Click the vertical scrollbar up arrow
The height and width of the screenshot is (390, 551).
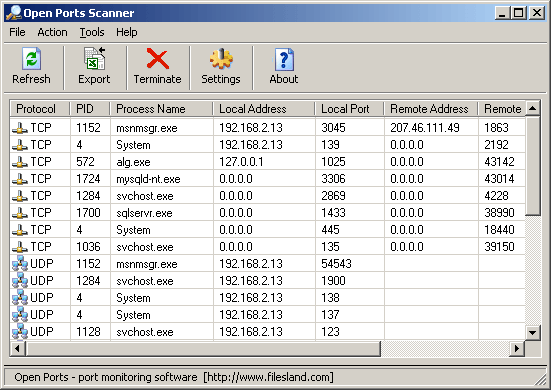click(x=533, y=108)
